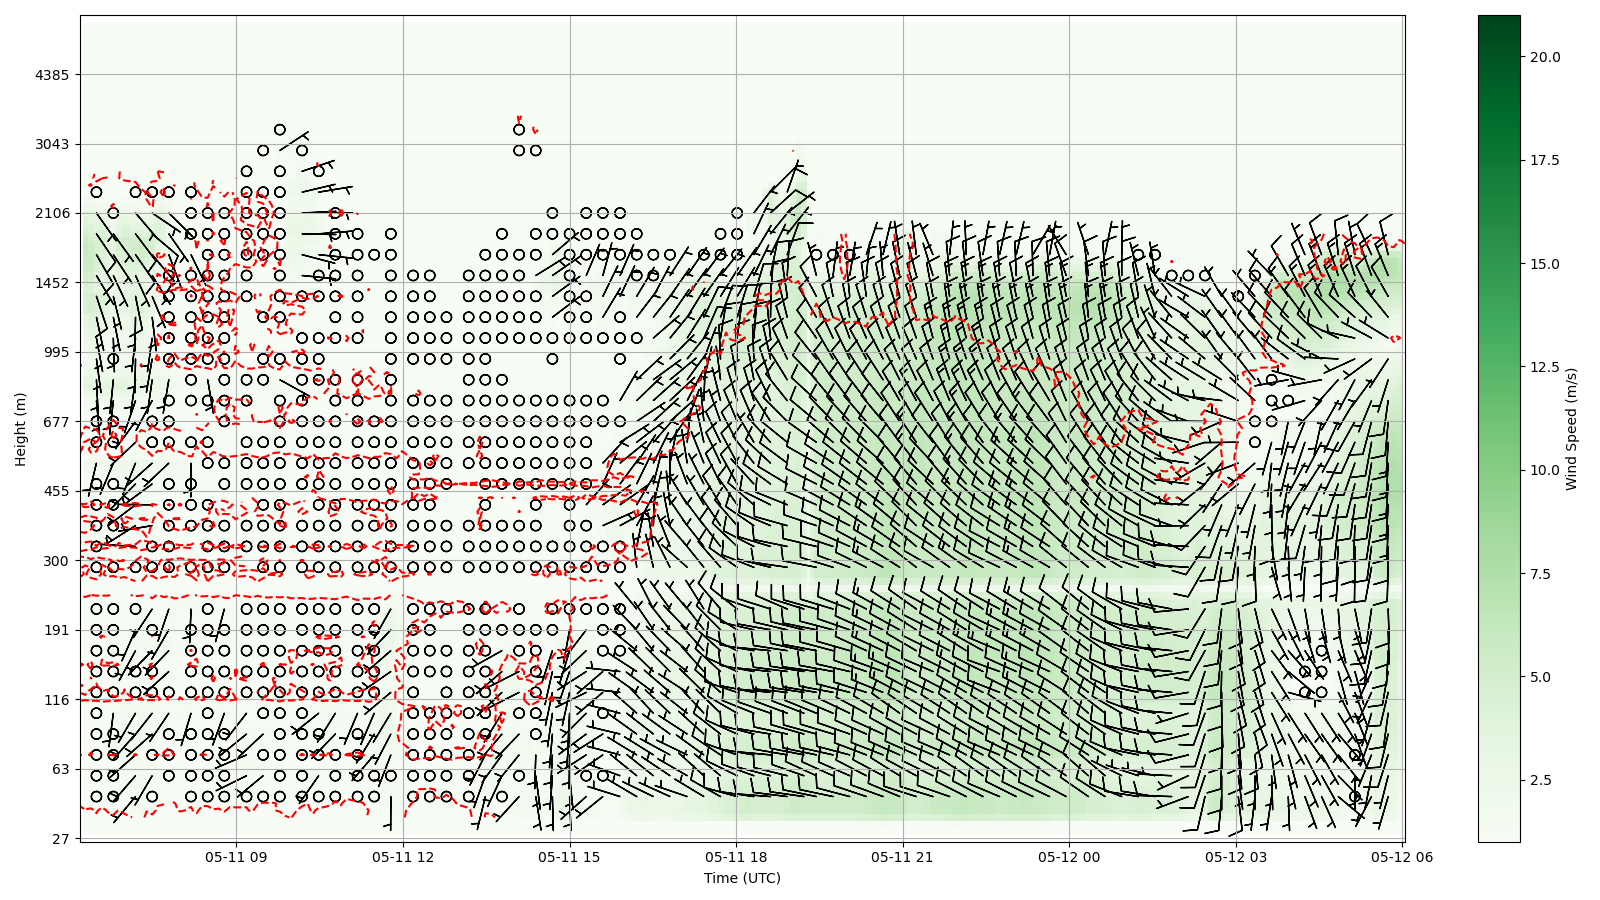Select the 05-11 21 time axis tick
The width and height of the screenshot is (1600, 900).
point(903,857)
